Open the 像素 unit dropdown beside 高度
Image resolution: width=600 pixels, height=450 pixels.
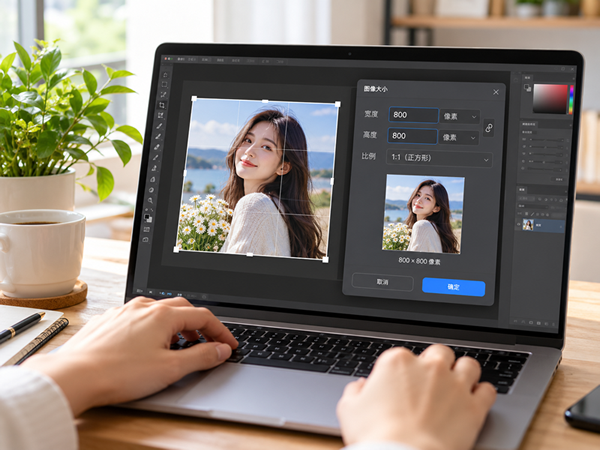pyautogui.click(x=458, y=137)
